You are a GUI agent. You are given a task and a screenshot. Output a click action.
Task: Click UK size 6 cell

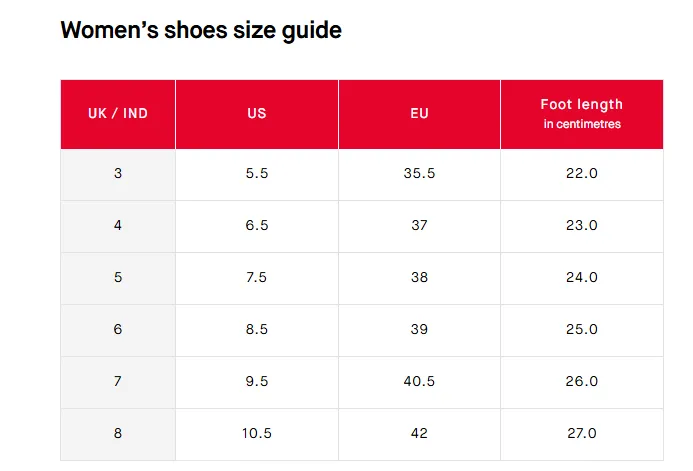pos(118,330)
